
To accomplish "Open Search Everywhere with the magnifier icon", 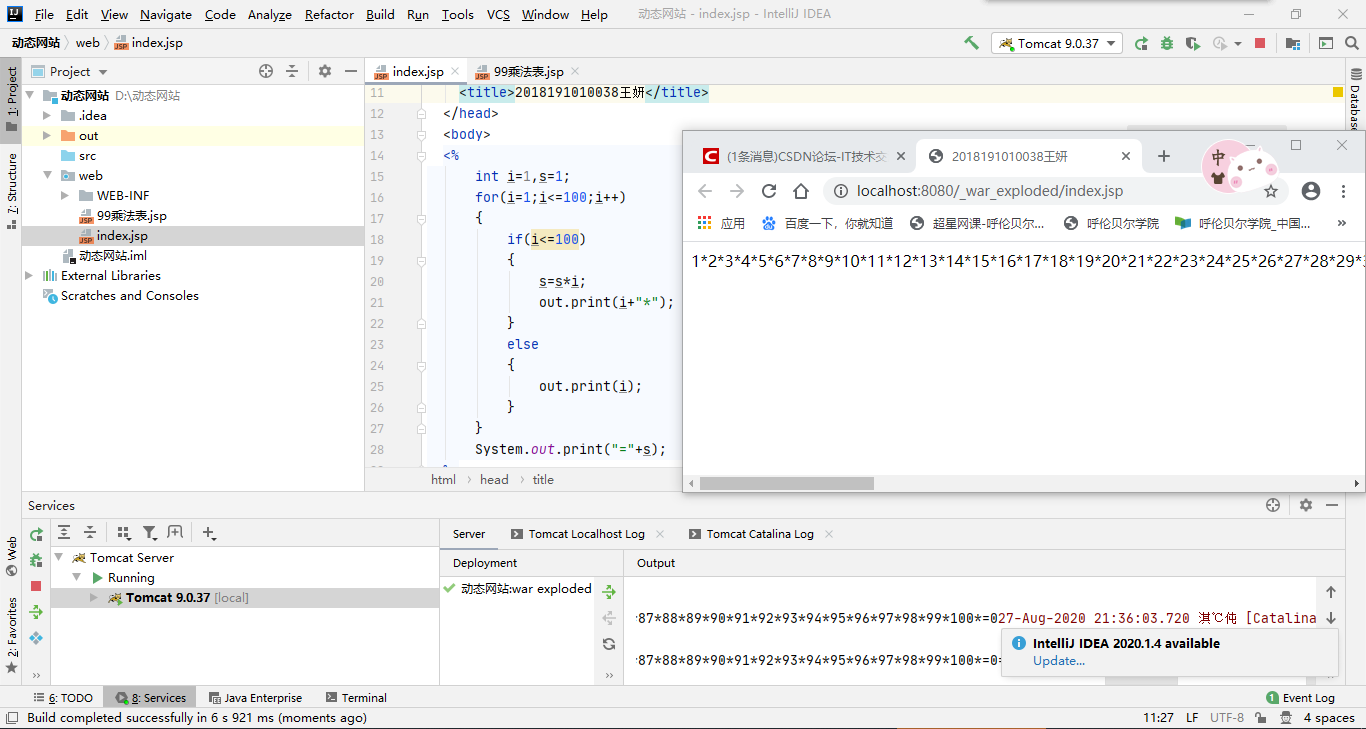I will pyautogui.click(x=1353, y=43).
